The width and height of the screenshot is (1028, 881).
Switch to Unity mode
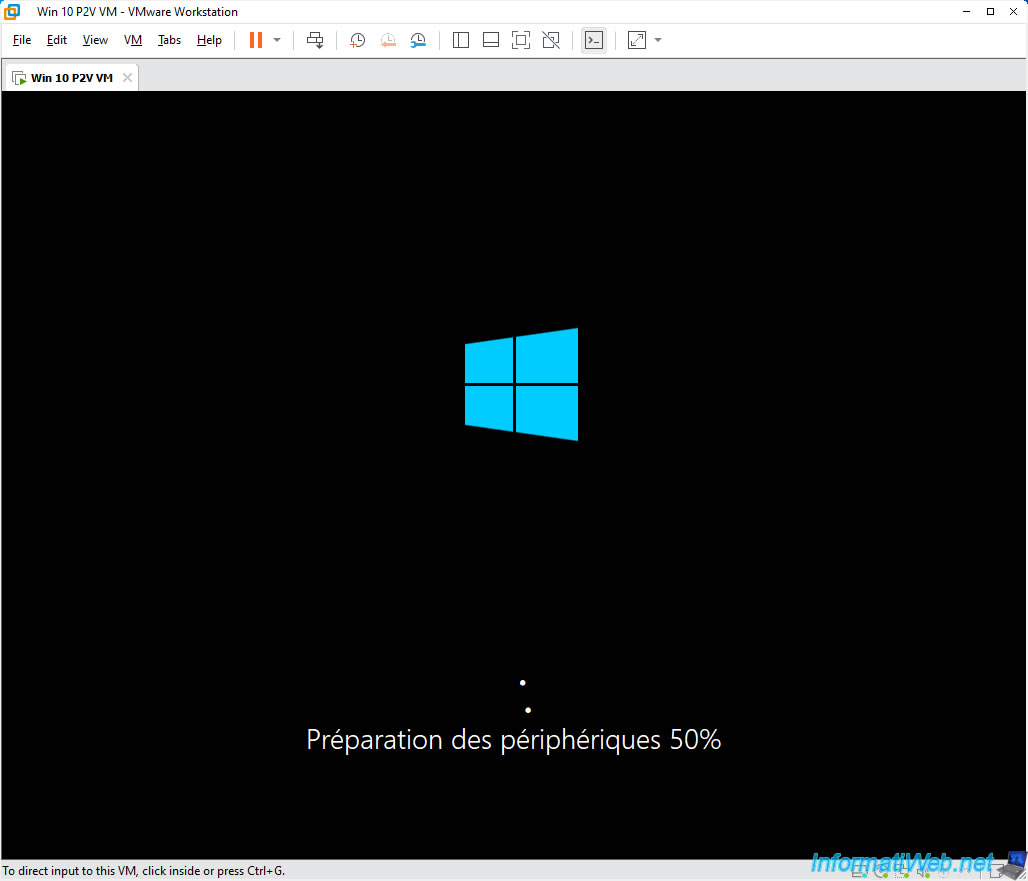pyautogui.click(x=551, y=40)
